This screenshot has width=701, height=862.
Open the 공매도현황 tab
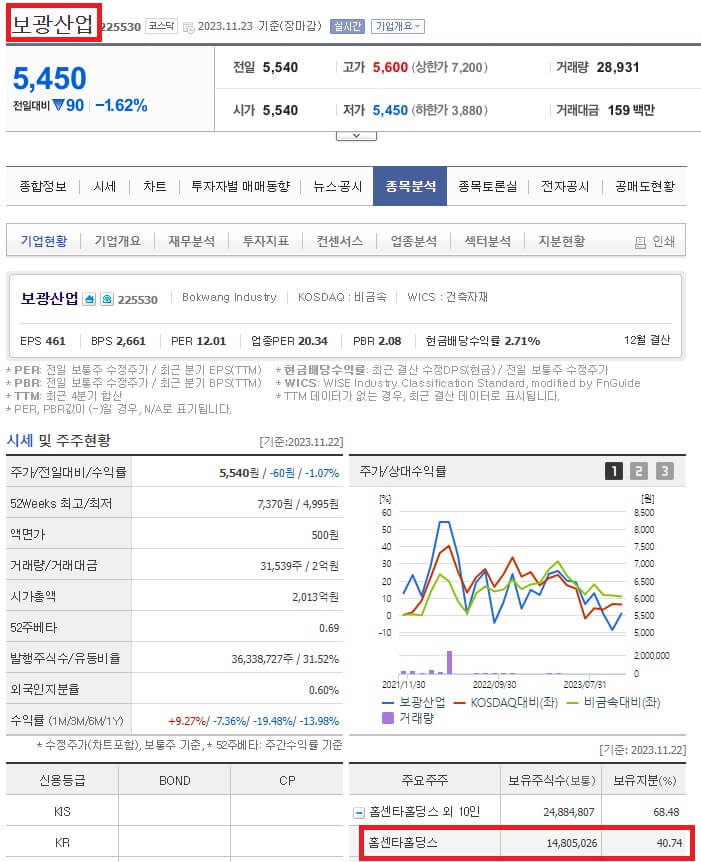tap(645, 186)
